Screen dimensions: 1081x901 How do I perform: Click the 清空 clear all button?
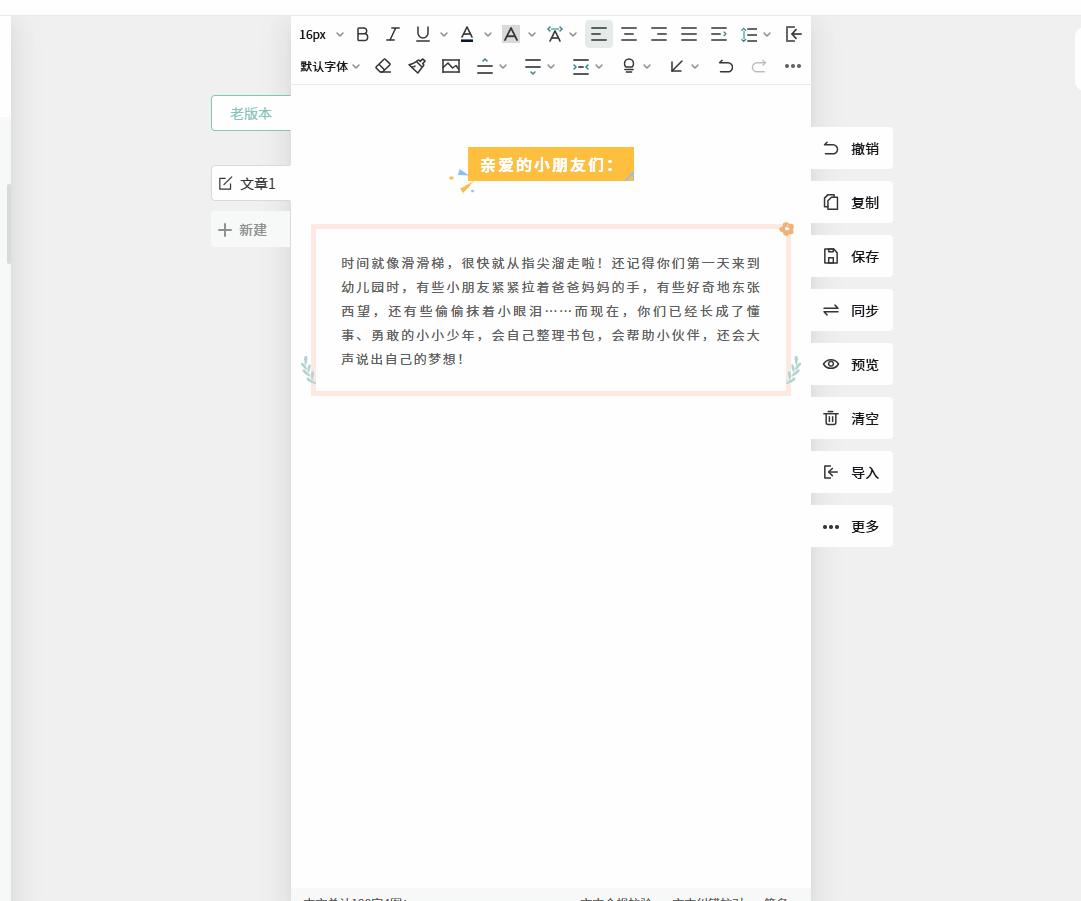(851, 418)
